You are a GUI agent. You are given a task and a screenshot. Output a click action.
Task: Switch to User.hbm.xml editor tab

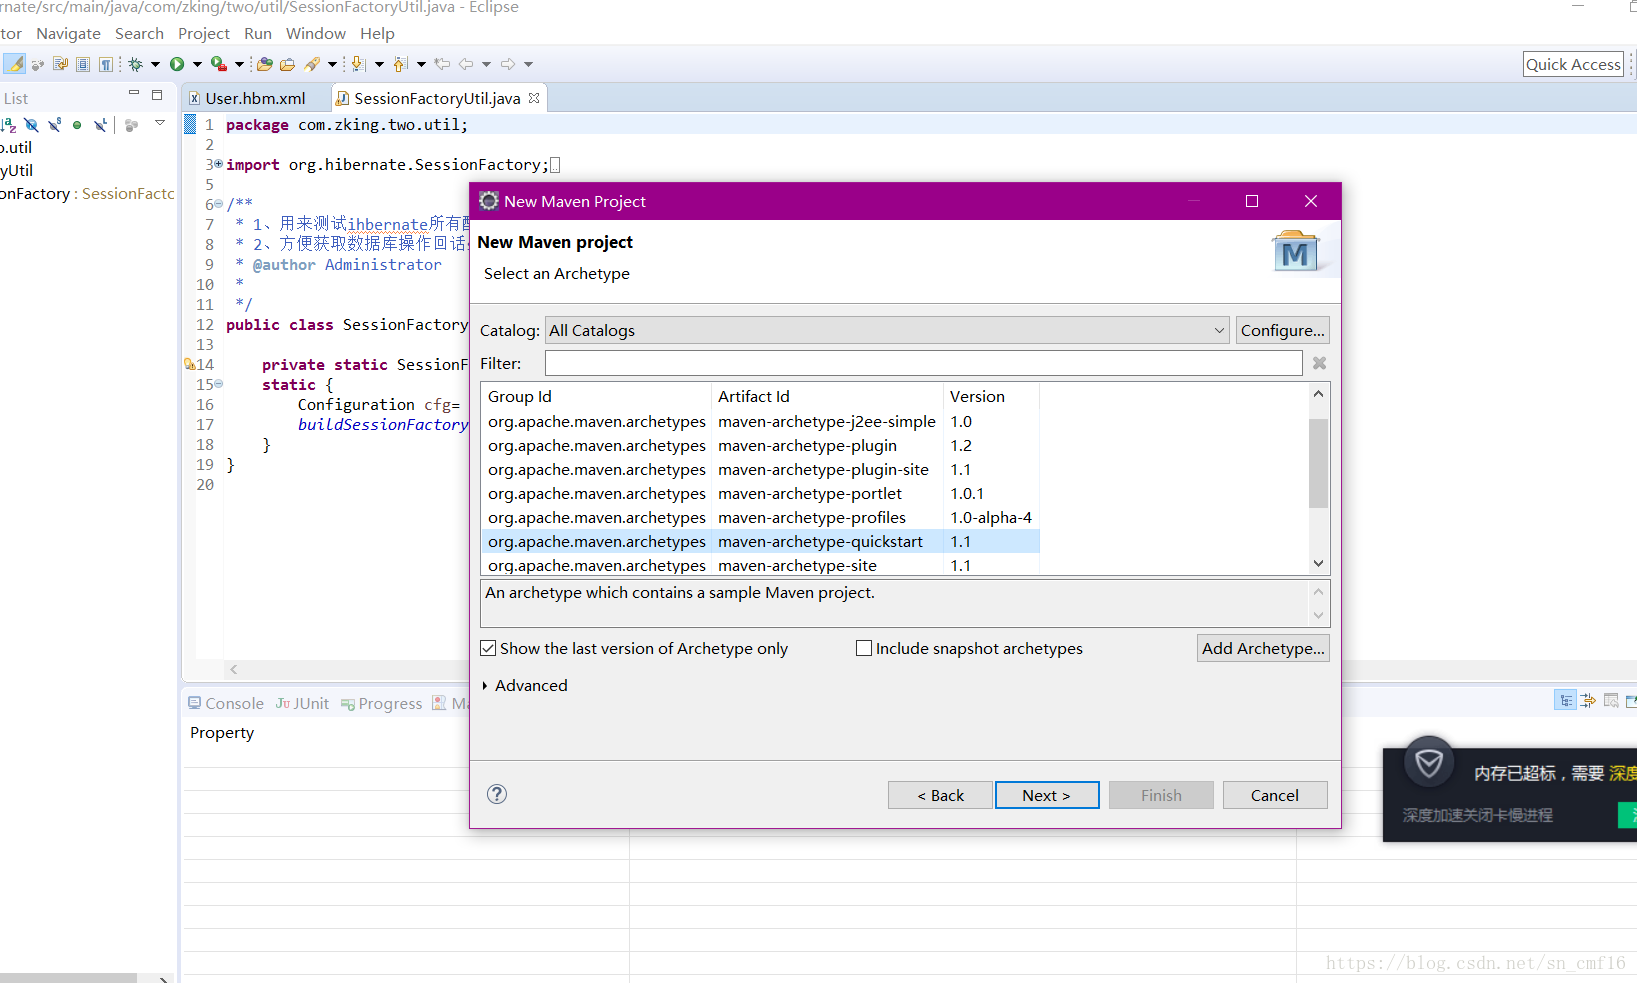tap(255, 98)
